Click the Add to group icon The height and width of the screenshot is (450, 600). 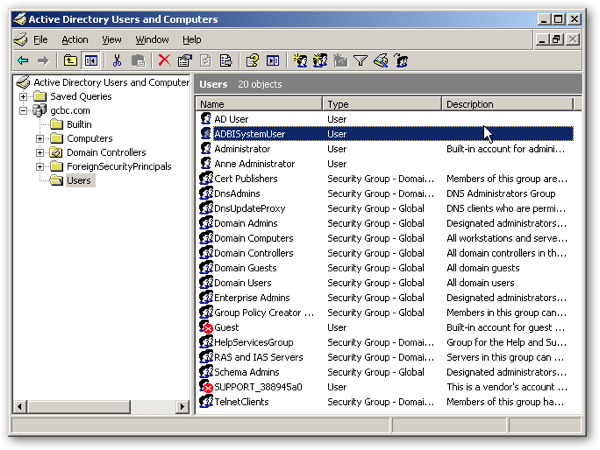click(401, 60)
